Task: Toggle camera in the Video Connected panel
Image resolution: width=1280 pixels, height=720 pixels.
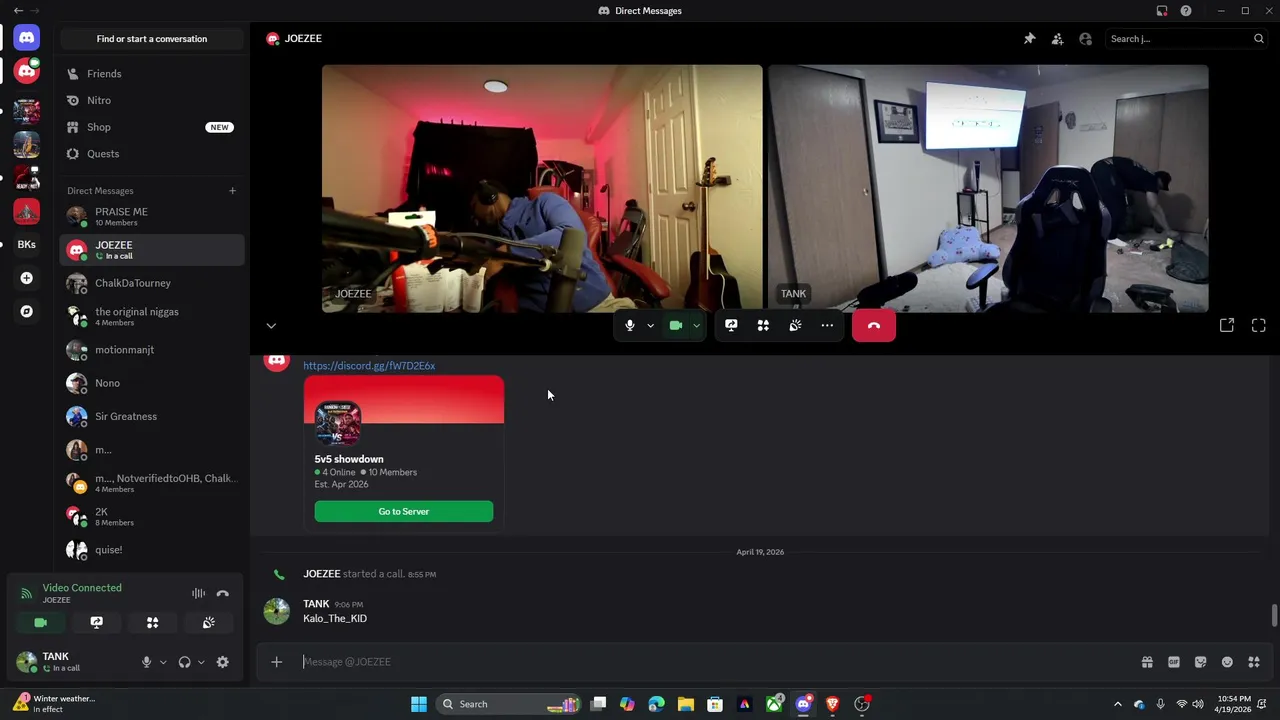Action: [41, 622]
